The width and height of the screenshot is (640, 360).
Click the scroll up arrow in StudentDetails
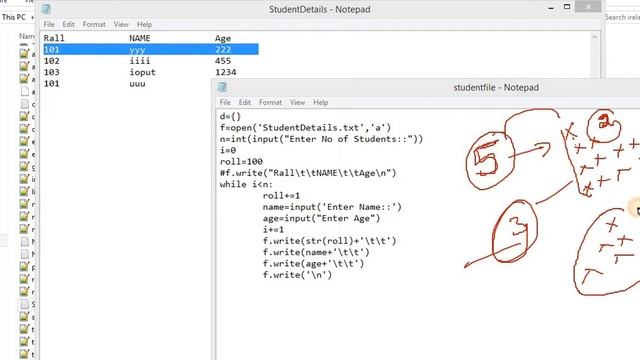pyautogui.click(x=594, y=38)
